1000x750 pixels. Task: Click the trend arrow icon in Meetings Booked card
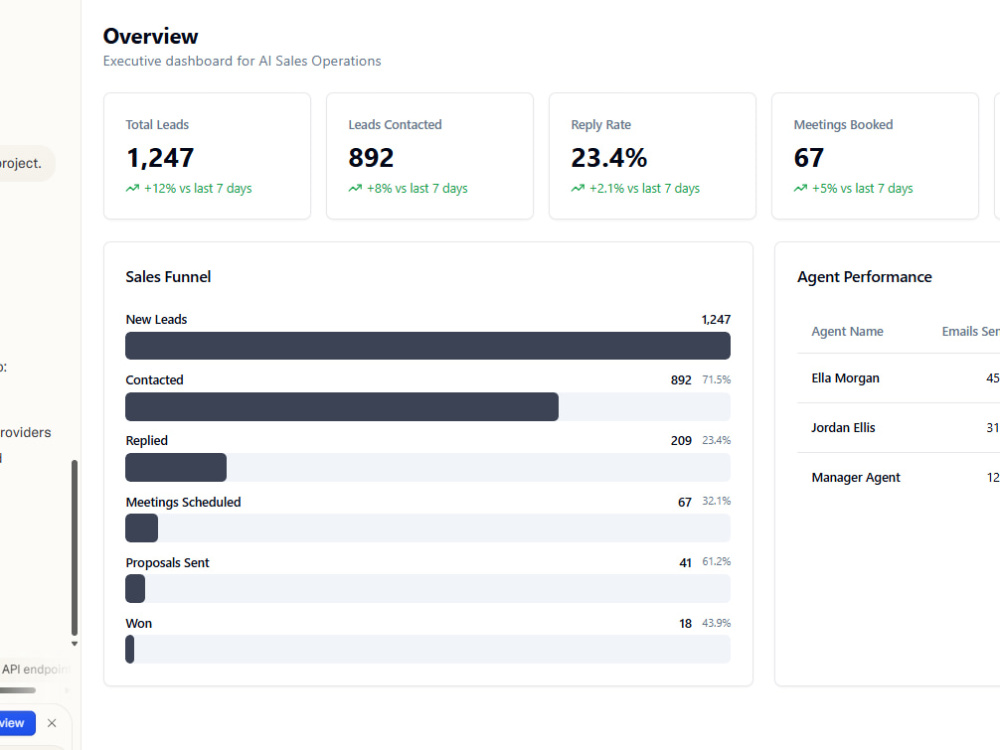tap(800, 188)
